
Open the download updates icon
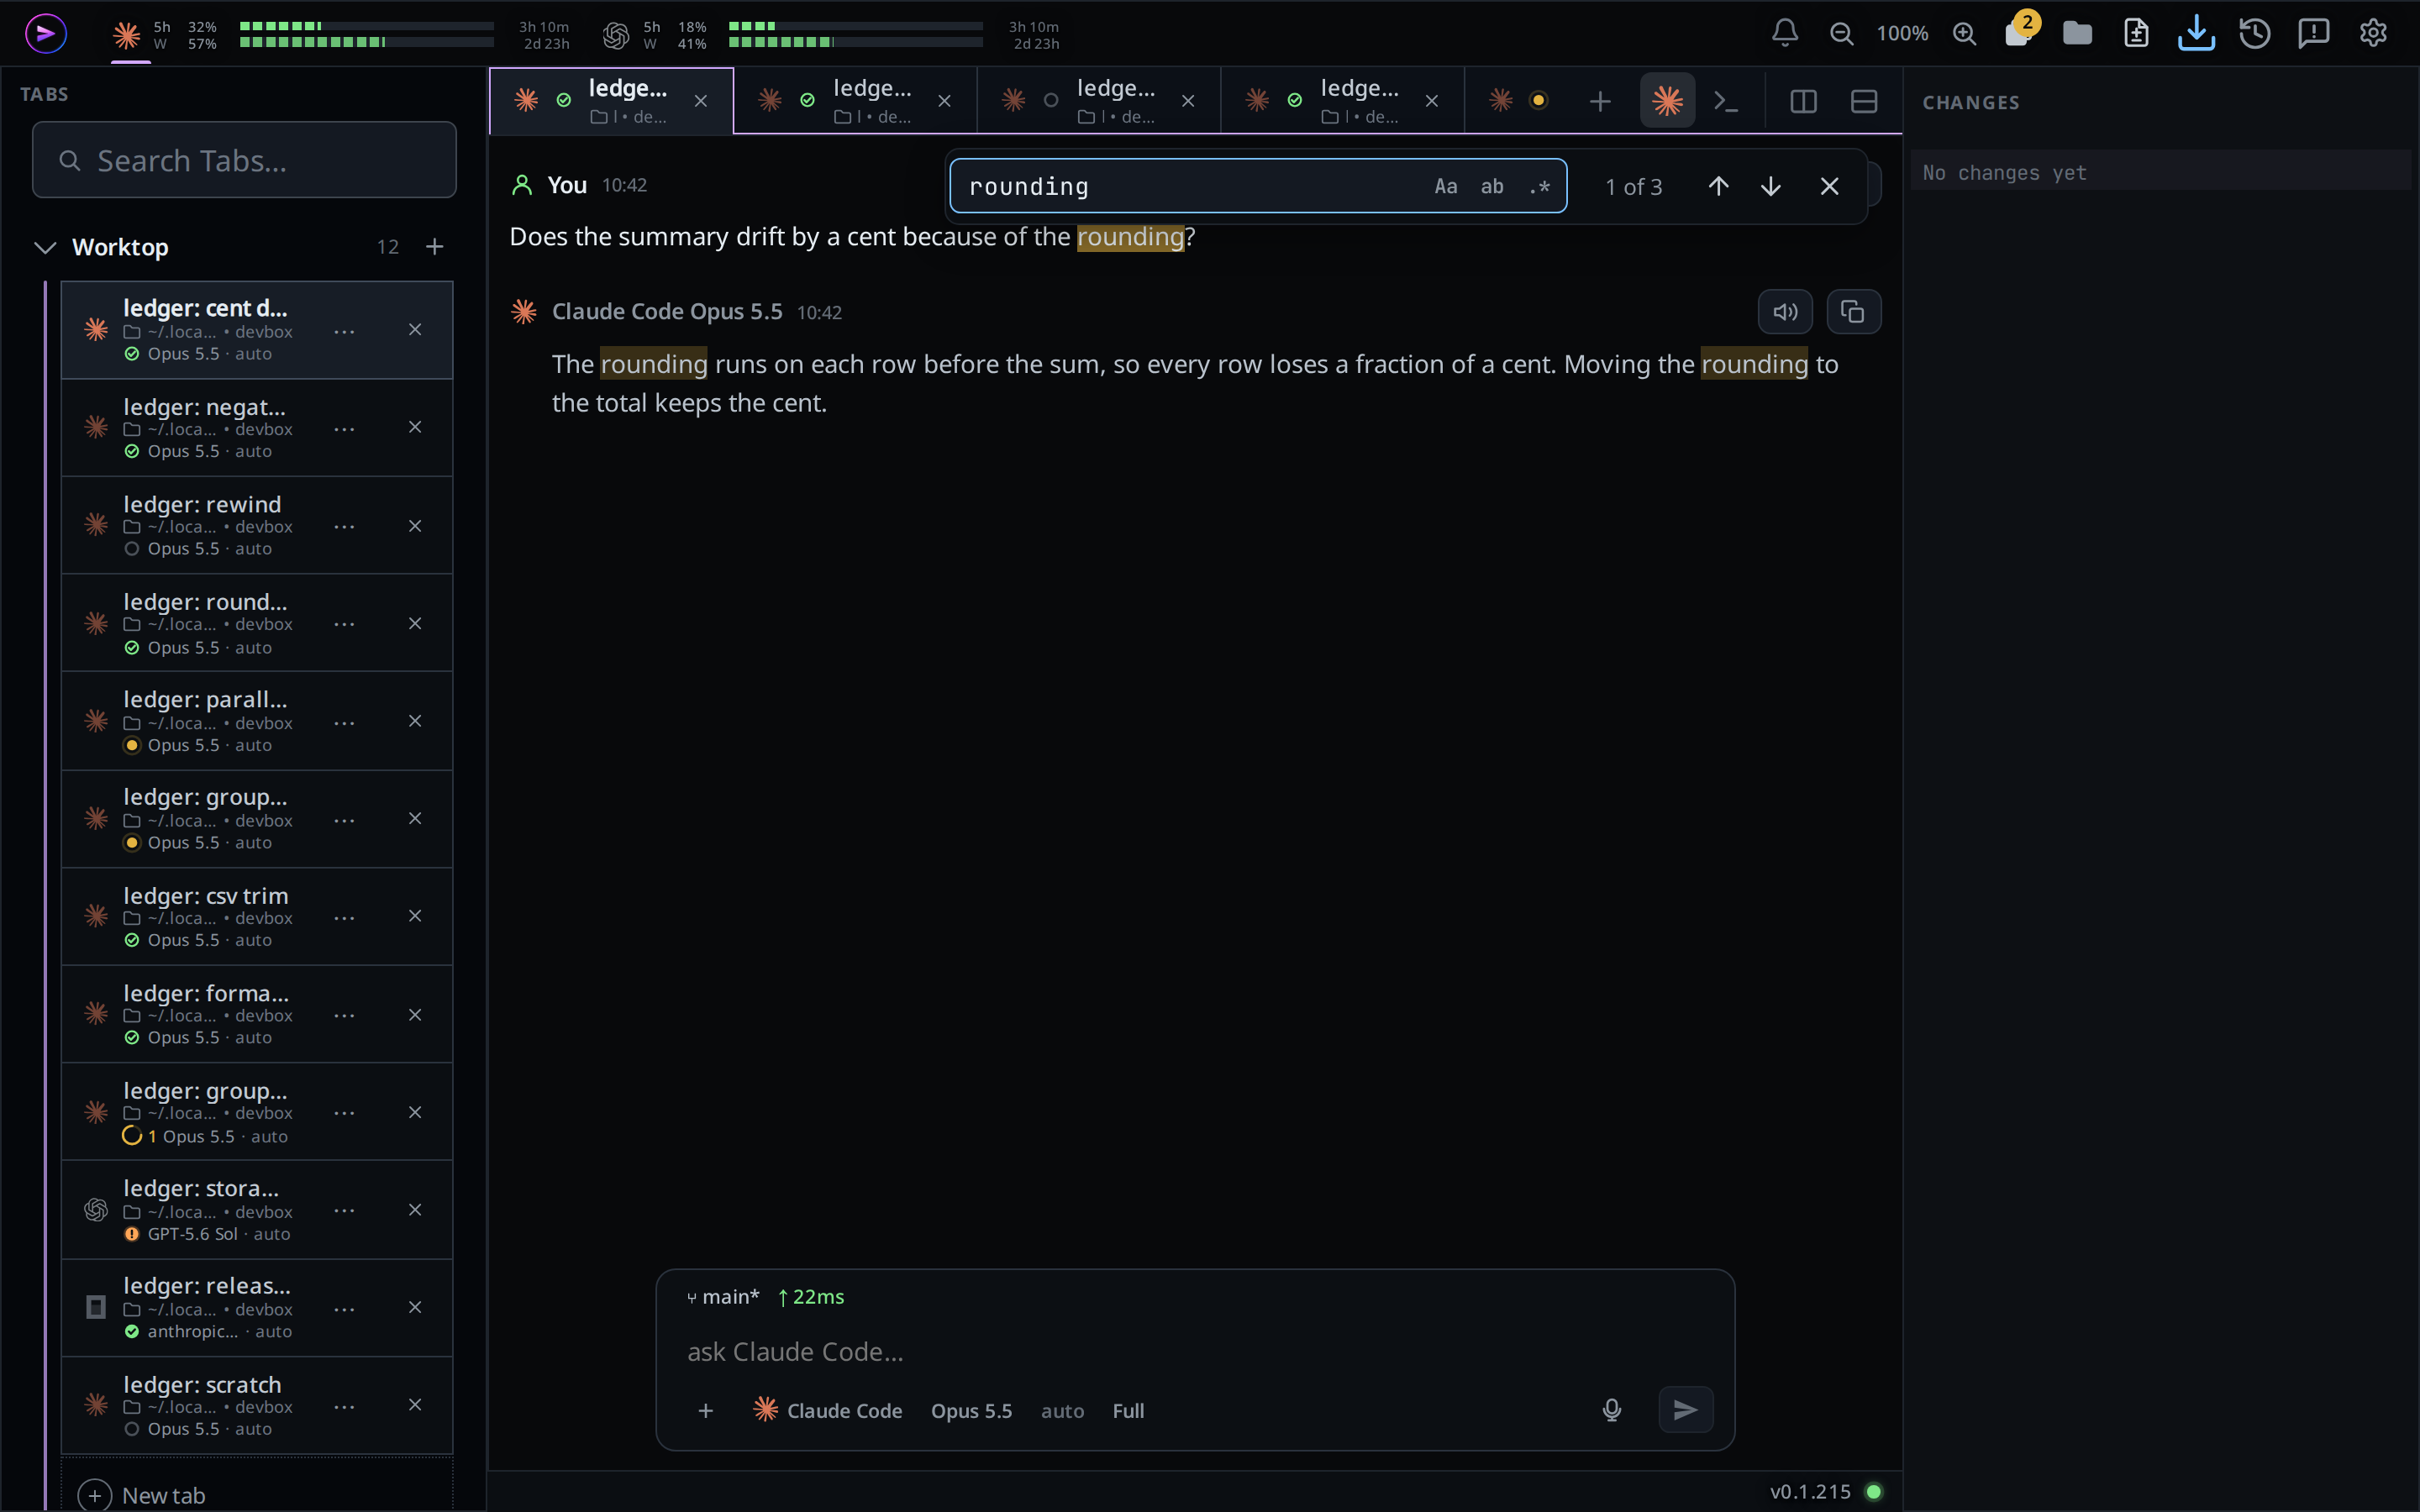click(2196, 33)
